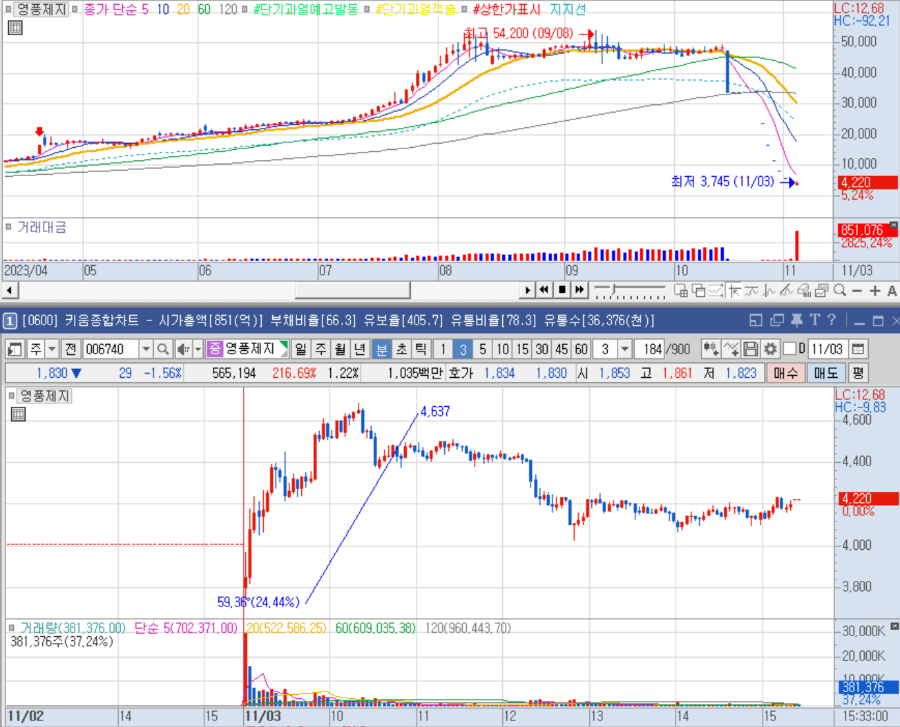
Task: Click the speaker sound icon in the toolbar
Action: tap(183, 349)
